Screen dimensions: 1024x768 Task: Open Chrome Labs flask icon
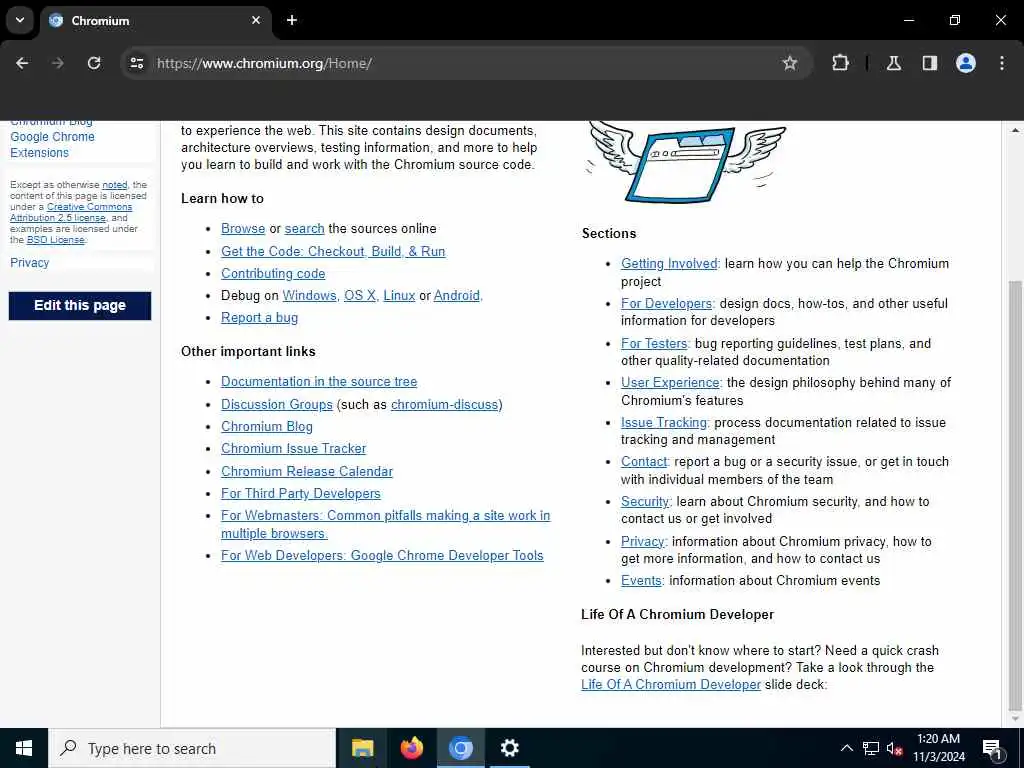[x=893, y=63]
